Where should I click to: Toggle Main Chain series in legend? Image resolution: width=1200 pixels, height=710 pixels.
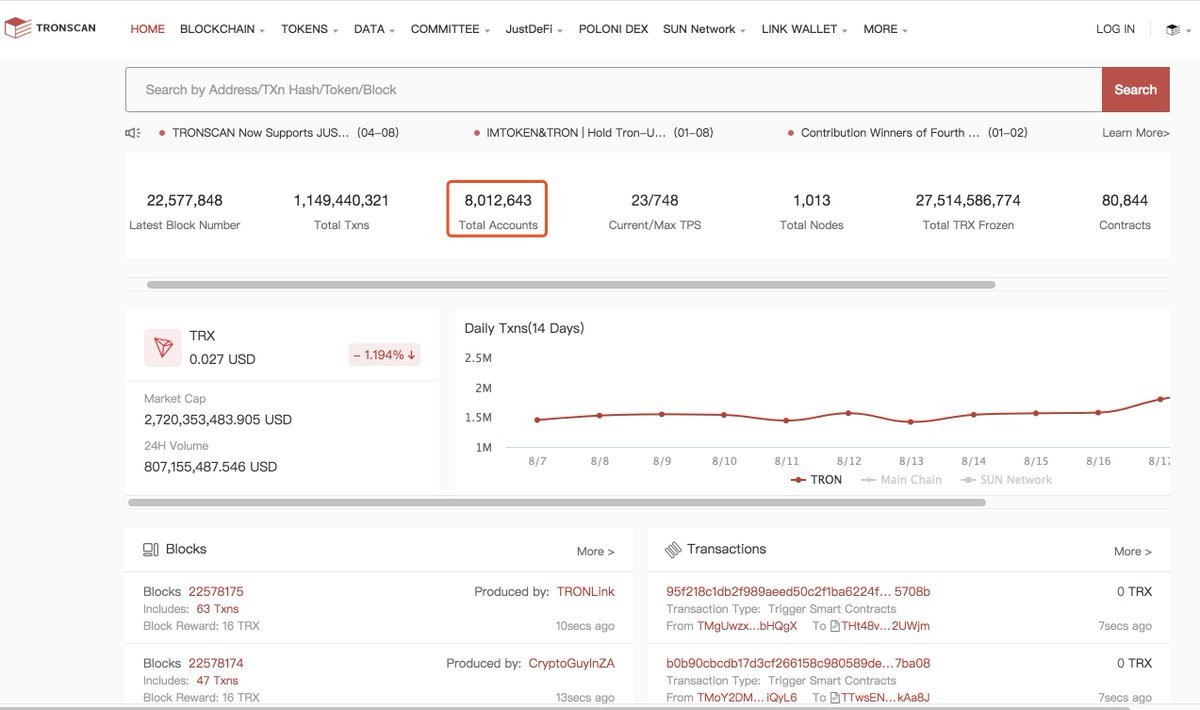tap(901, 480)
